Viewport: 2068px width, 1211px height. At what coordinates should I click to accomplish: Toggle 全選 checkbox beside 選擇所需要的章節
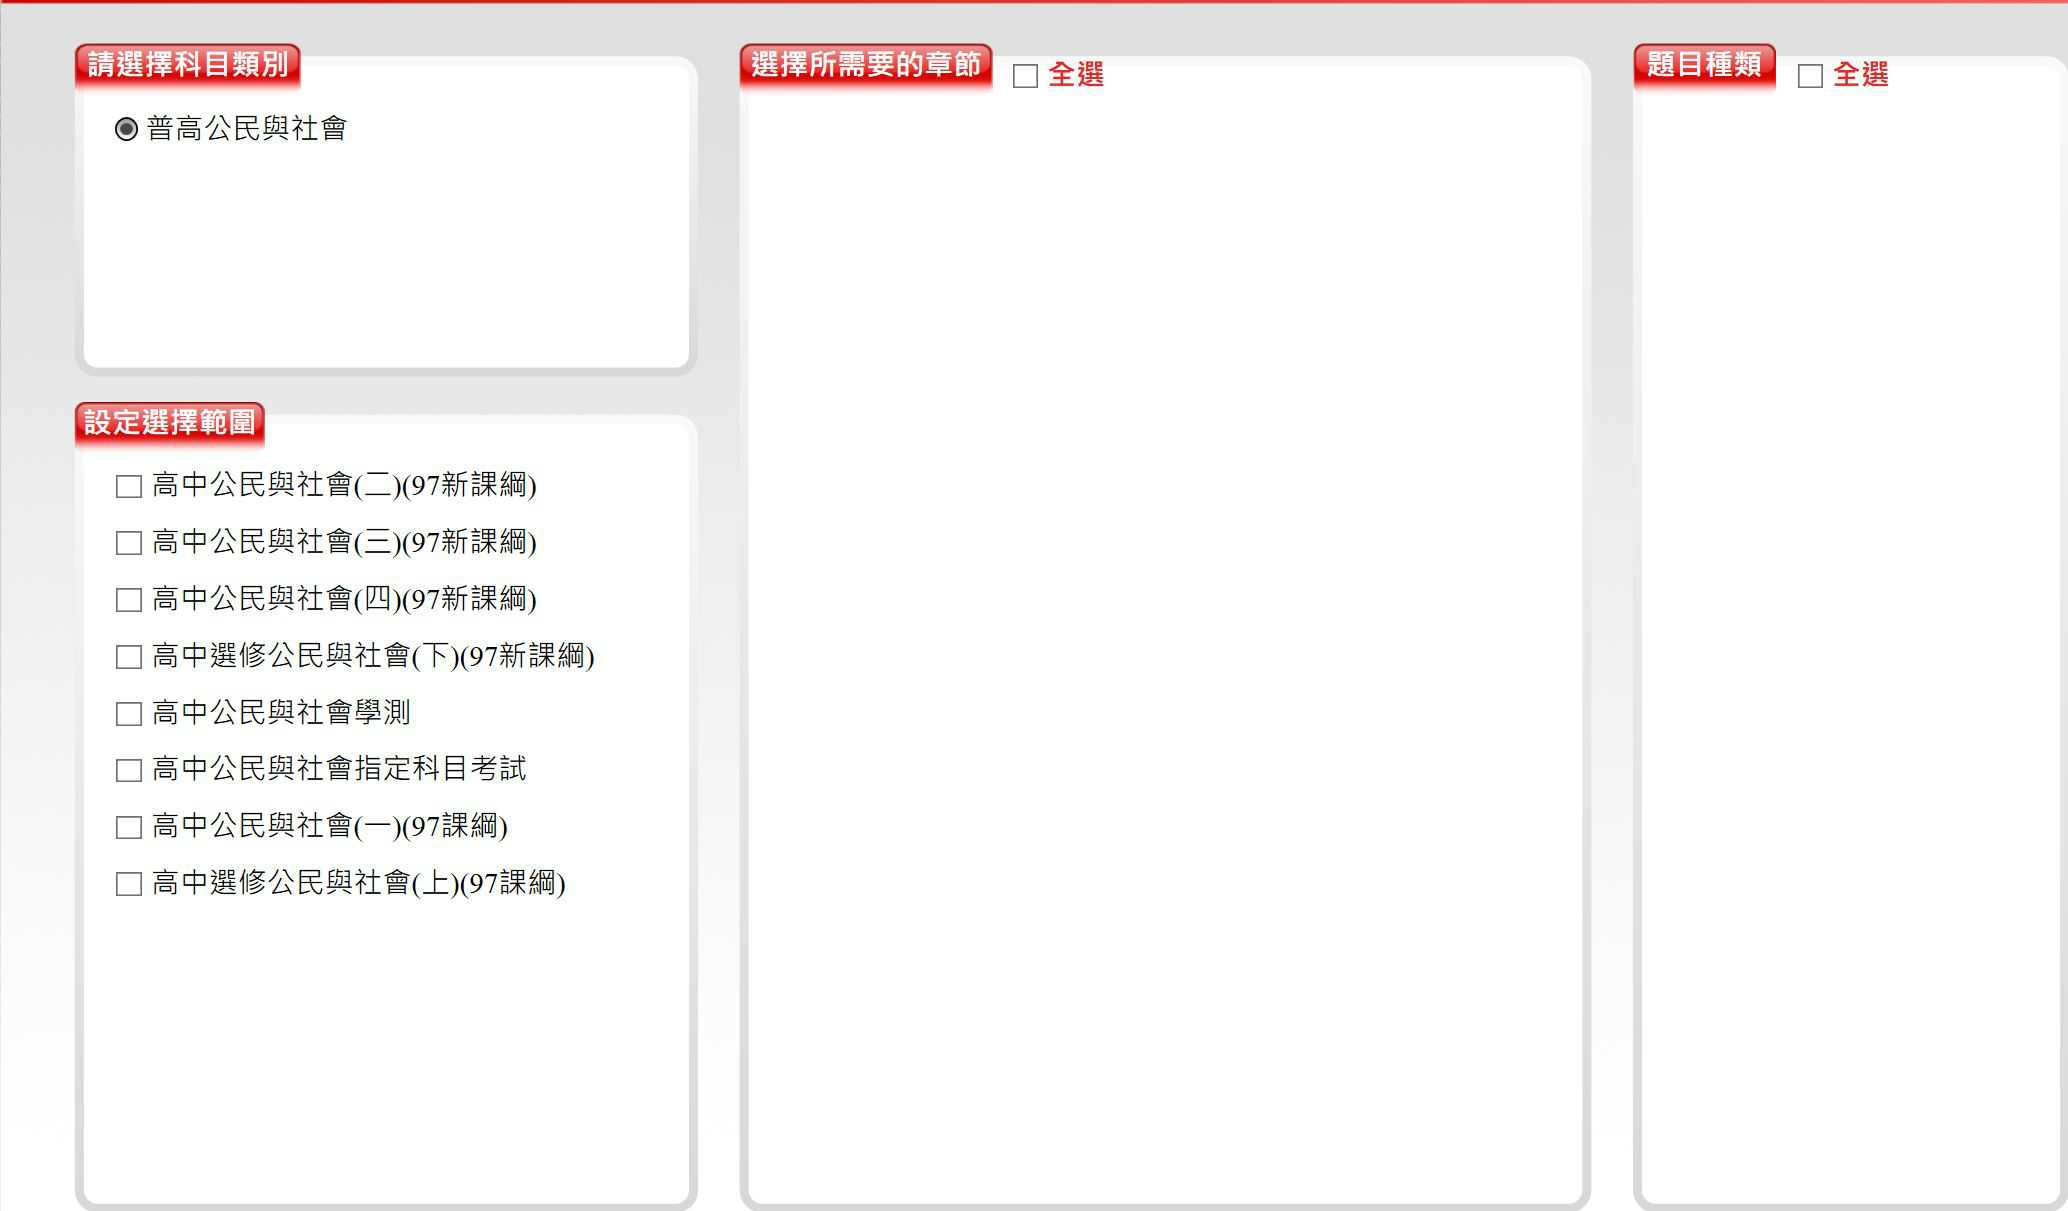1025,76
